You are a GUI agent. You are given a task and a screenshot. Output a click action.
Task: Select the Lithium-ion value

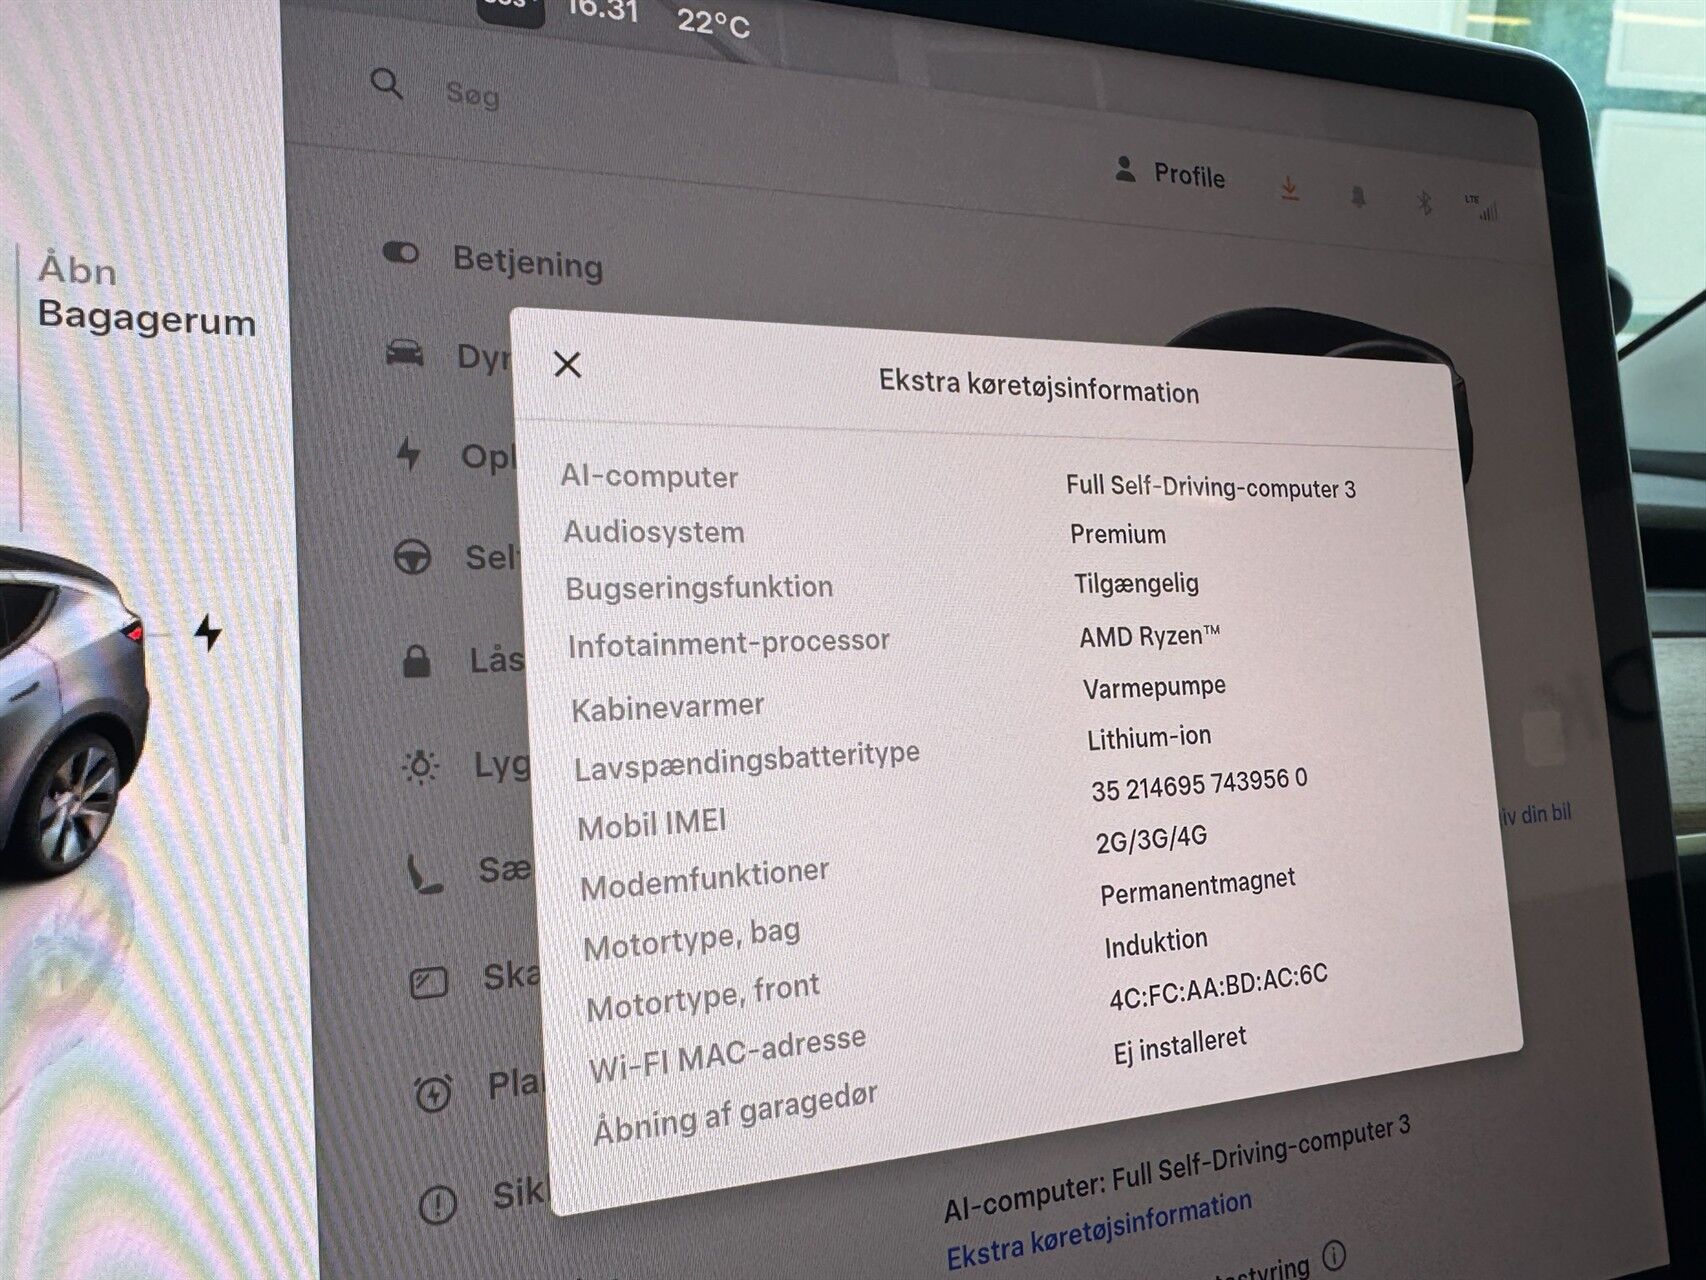click(1149, 738)
